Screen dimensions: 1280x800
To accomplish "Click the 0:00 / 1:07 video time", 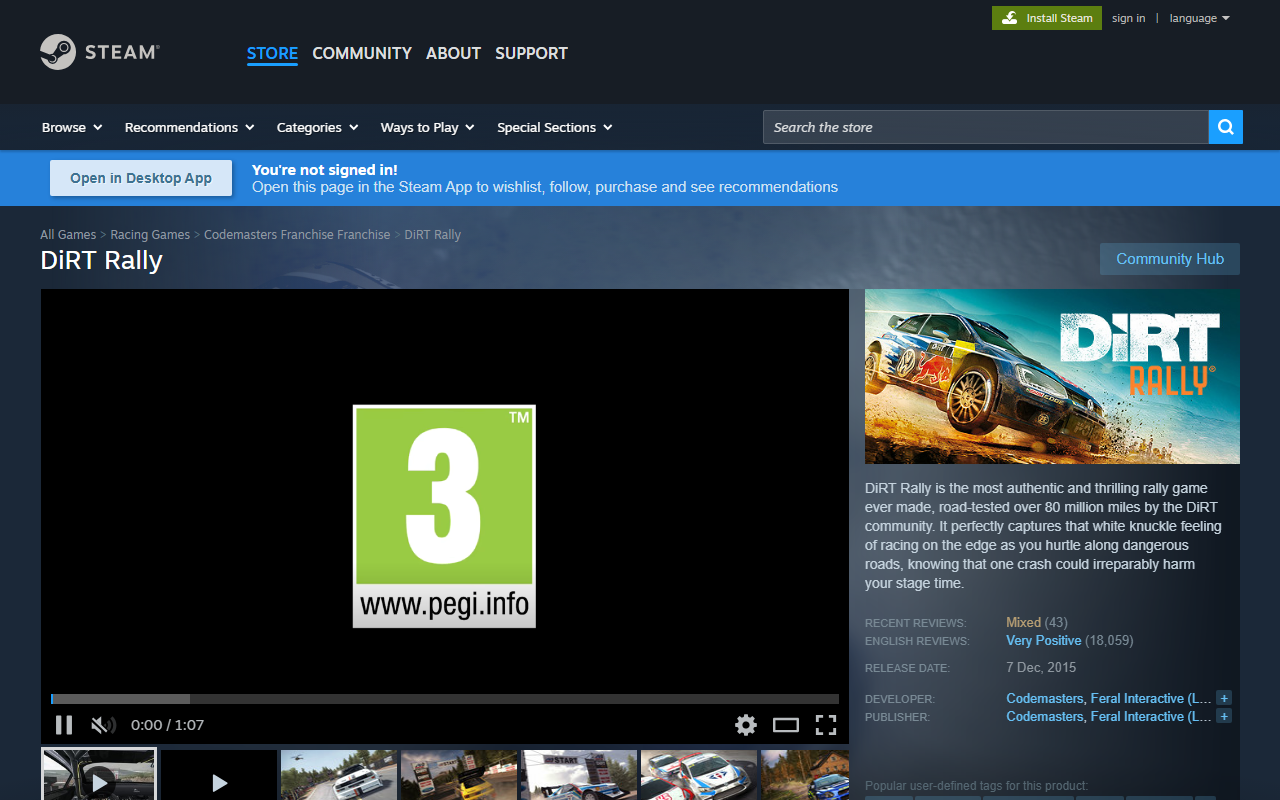I will click(167, 725).
